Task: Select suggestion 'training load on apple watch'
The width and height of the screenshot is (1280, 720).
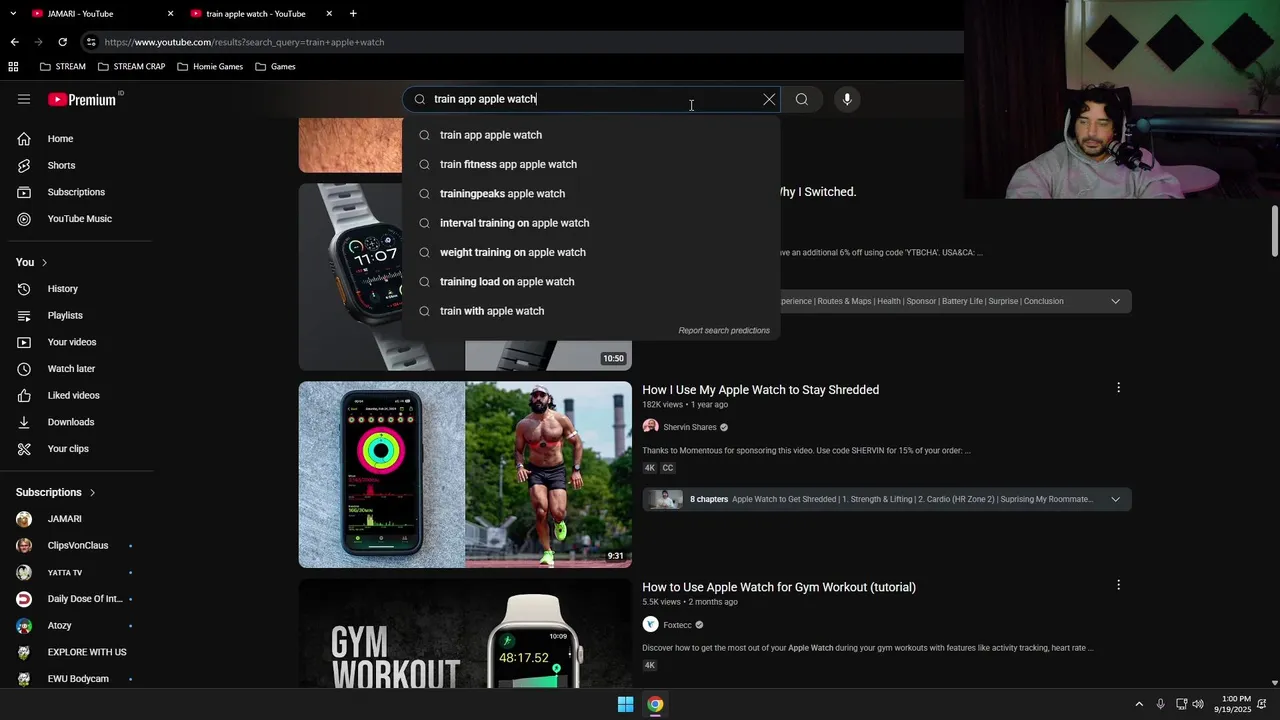Action: tap(591, 282)
